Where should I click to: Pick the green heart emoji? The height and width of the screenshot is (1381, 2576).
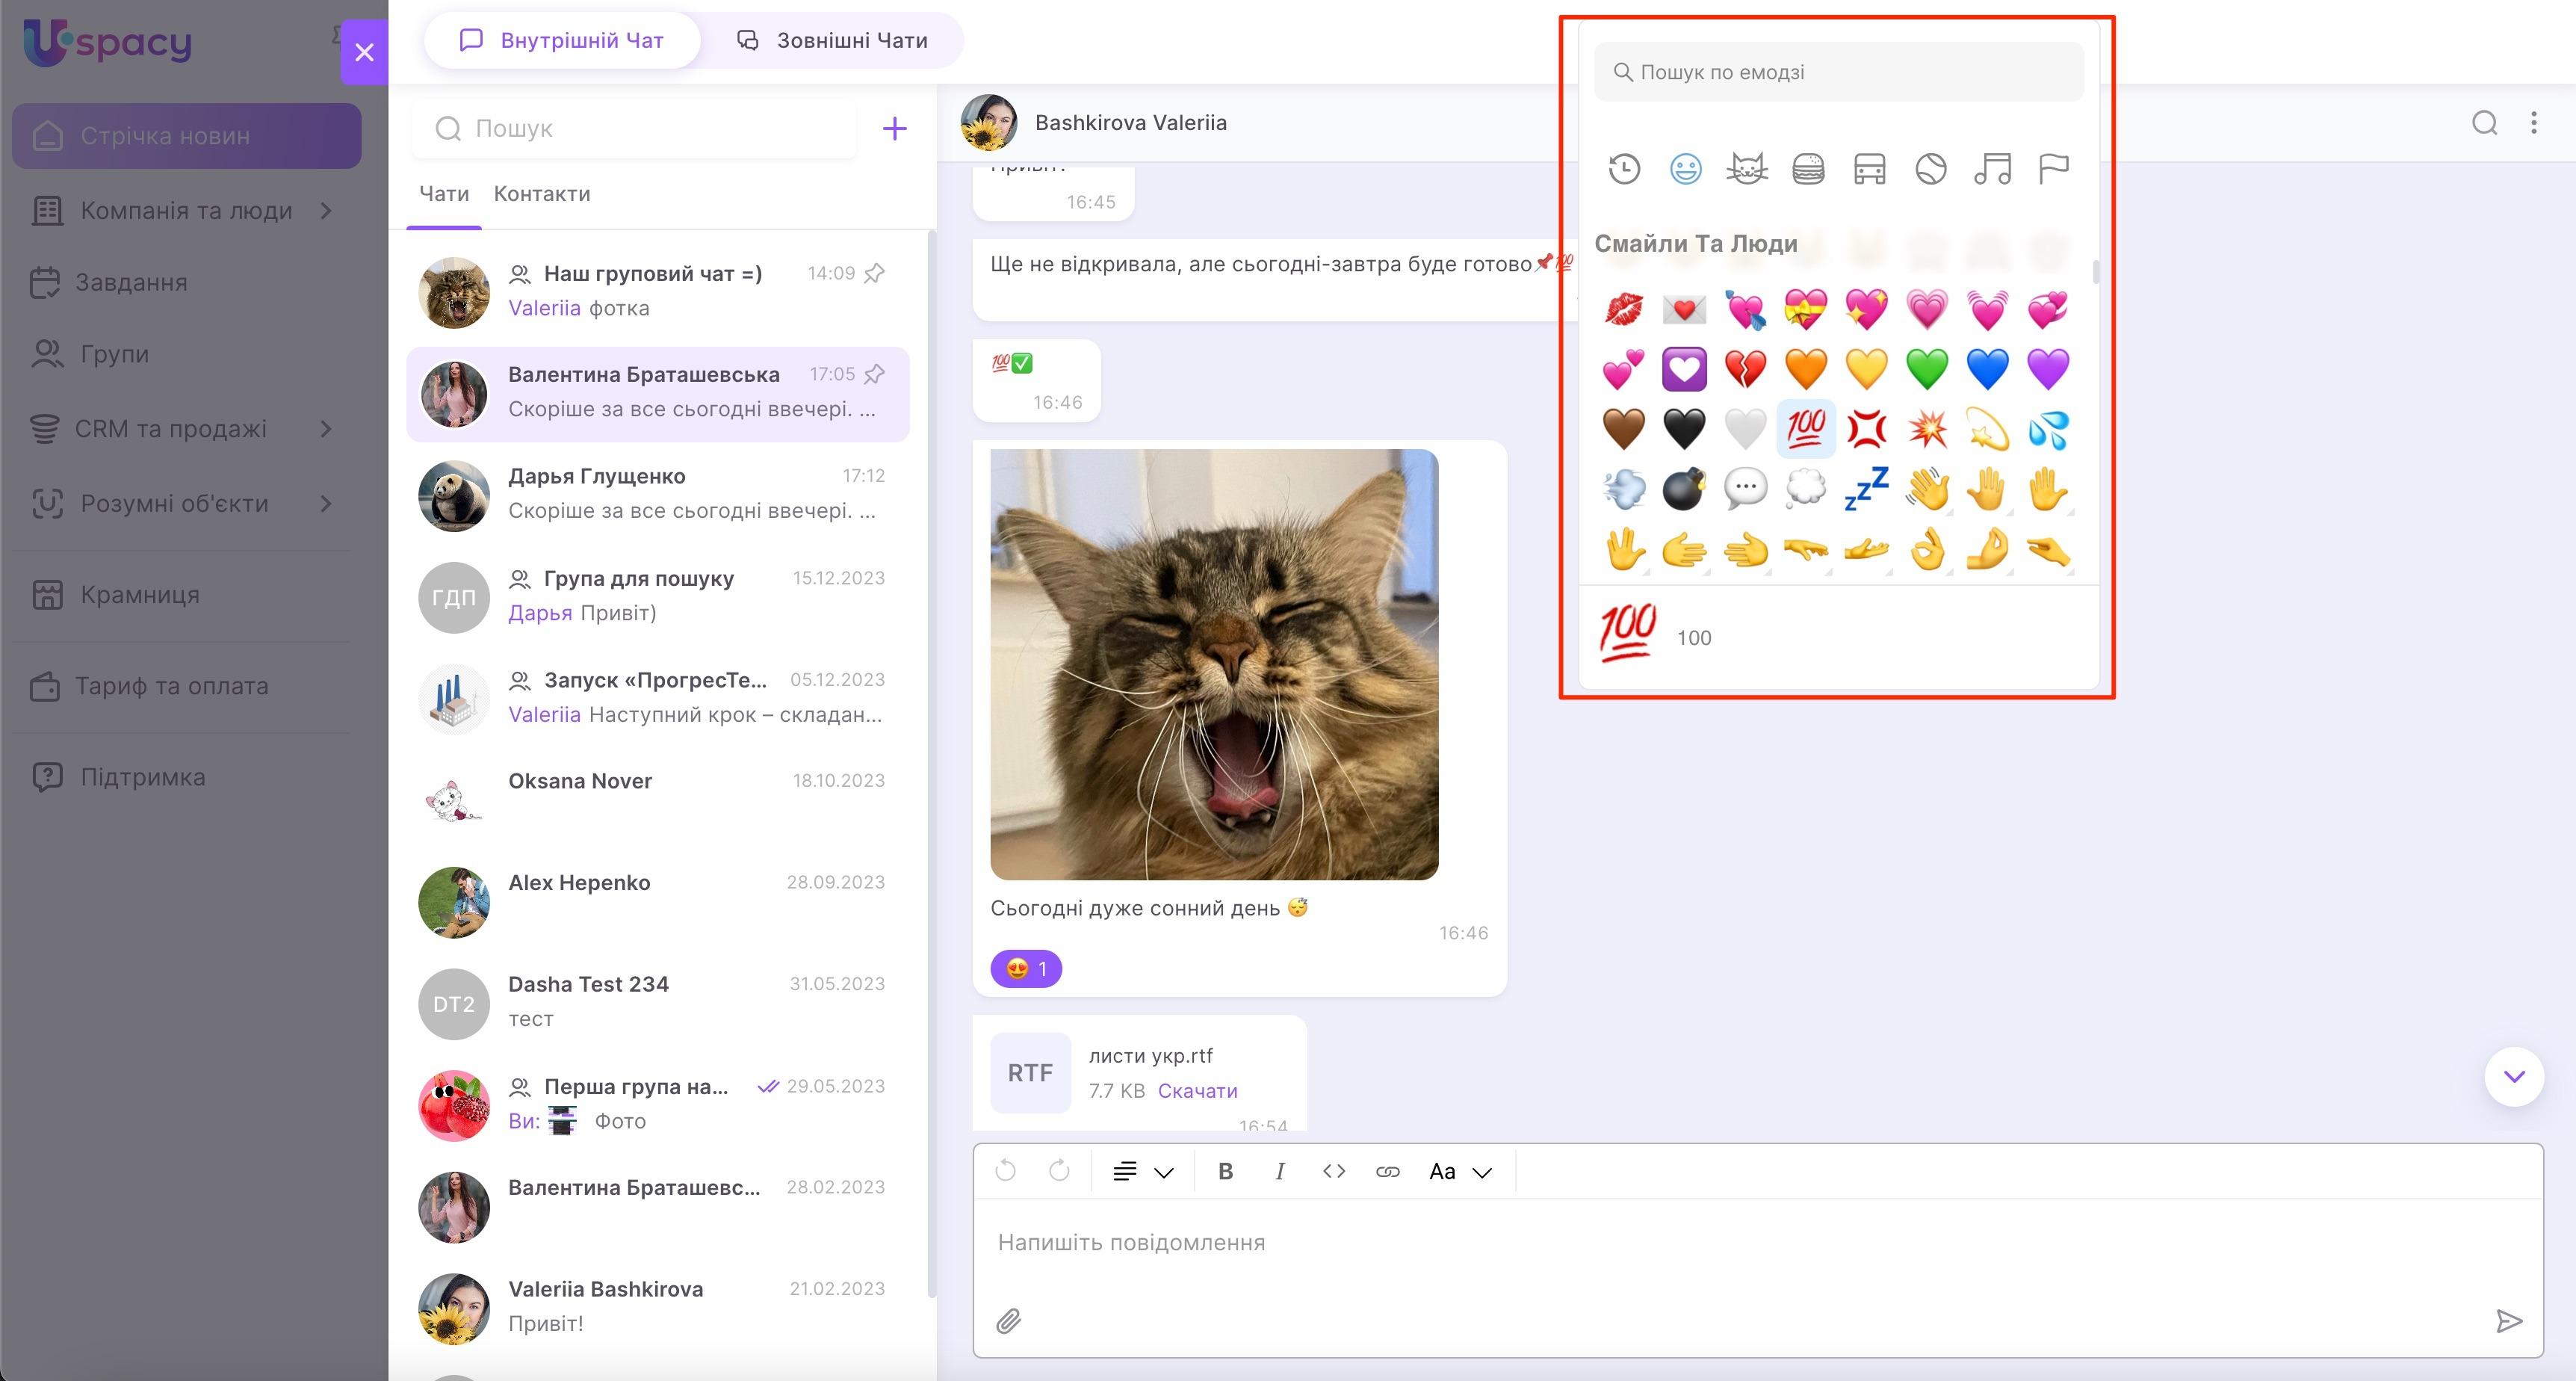tap(1927, 368)
